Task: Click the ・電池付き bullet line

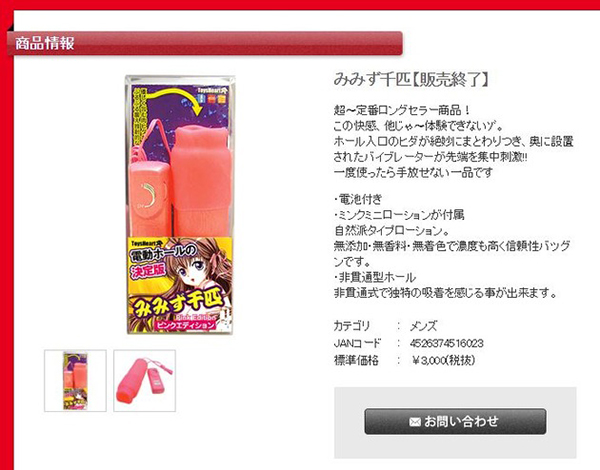Action: [358, 199]
